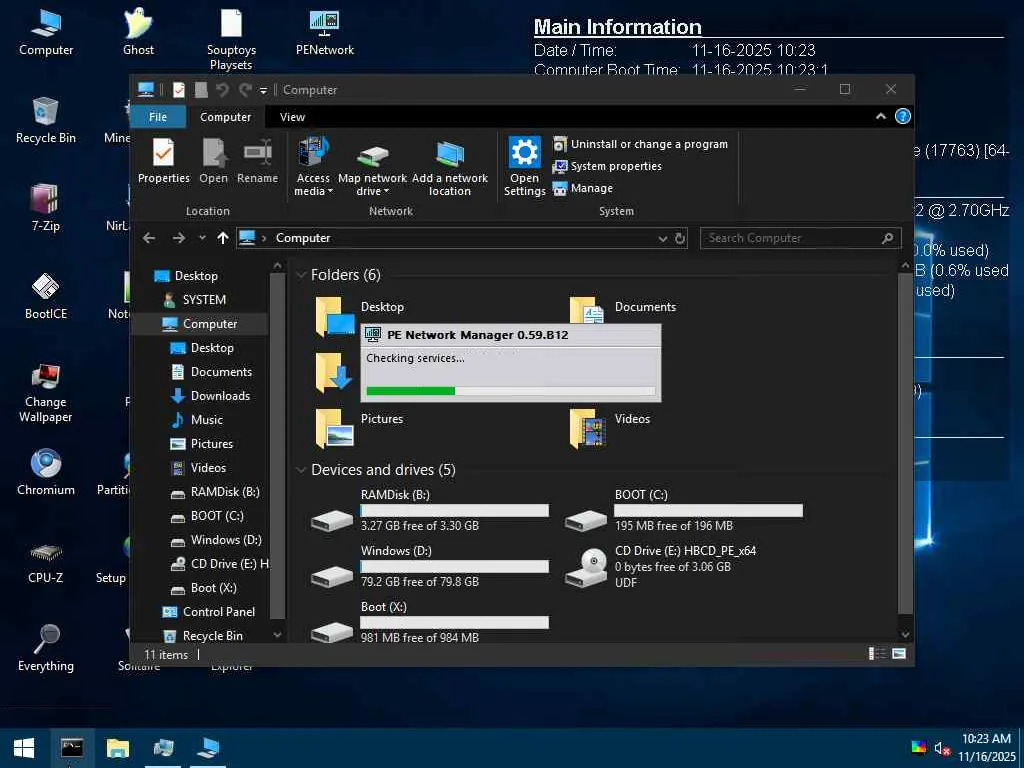The width and height of the screenshot is (1024, 768).
Task: Click Manage in System group
Action: pos(583,188)
